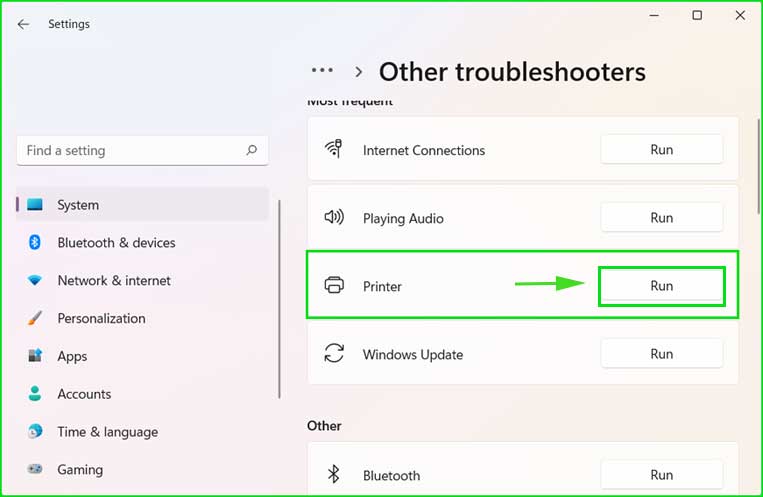Click the search magnifier icon

252,150
